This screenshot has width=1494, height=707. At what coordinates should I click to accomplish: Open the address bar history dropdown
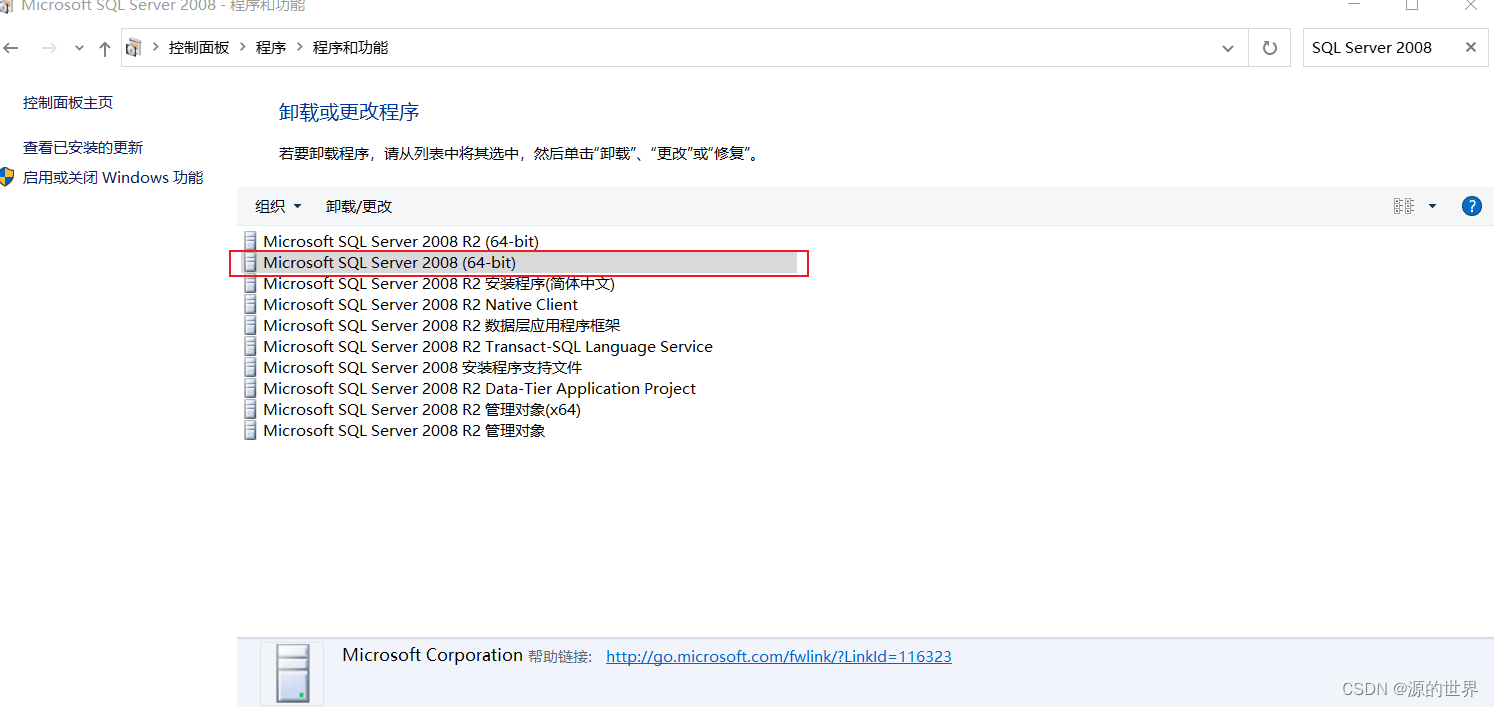pos(1228,48)
